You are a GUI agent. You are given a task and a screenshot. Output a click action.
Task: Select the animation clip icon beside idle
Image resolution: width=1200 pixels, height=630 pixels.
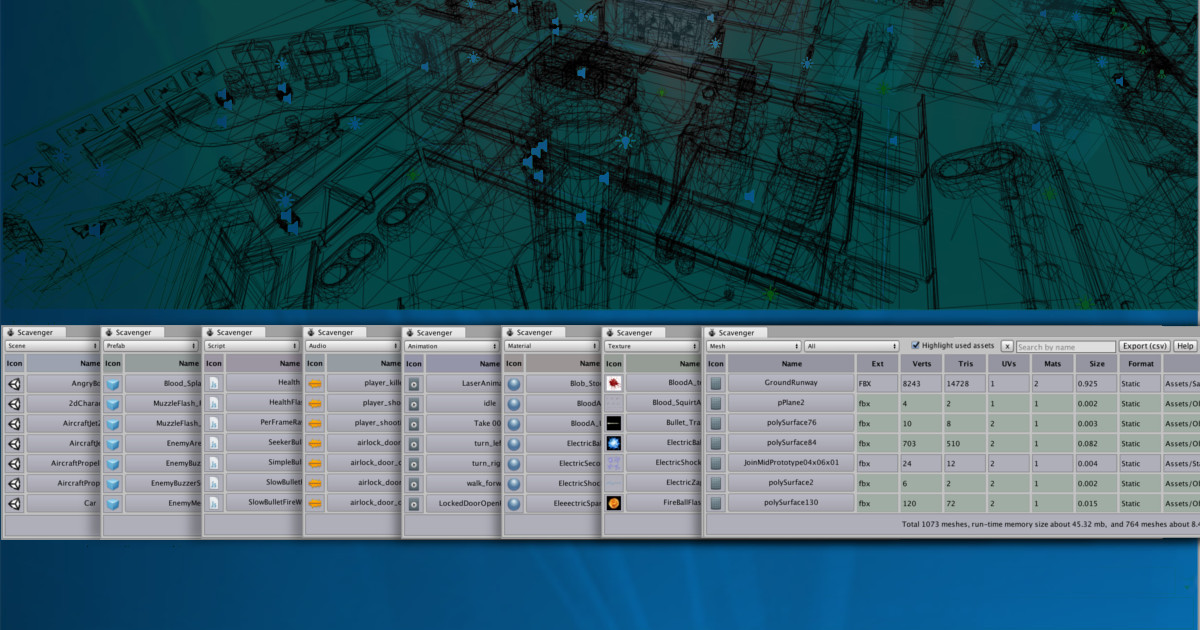tap(415, 403)
